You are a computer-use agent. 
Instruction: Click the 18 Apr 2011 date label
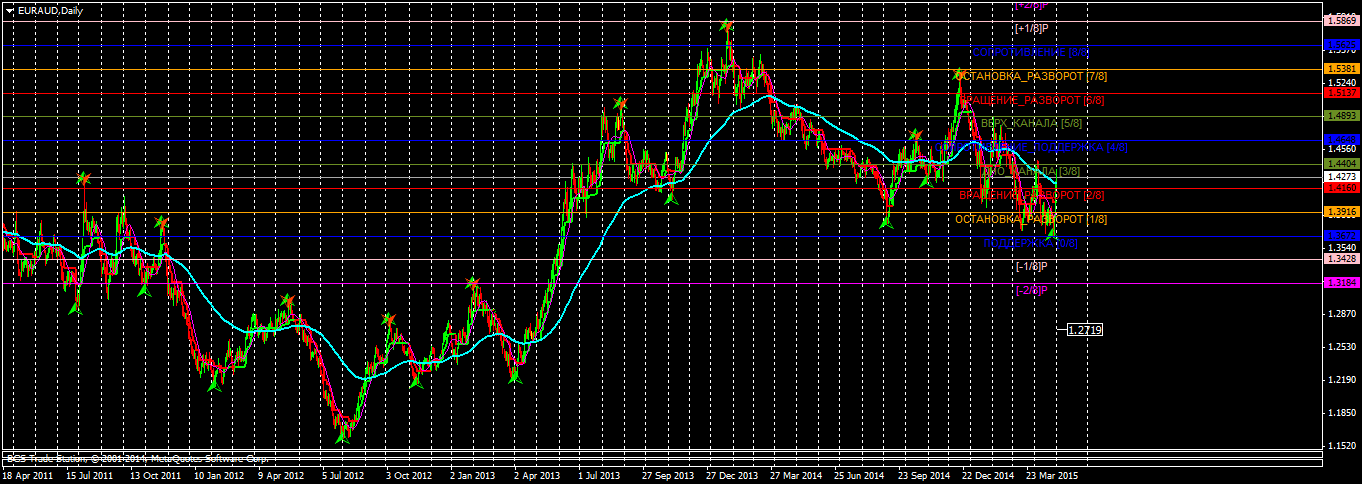pos(28,476)
